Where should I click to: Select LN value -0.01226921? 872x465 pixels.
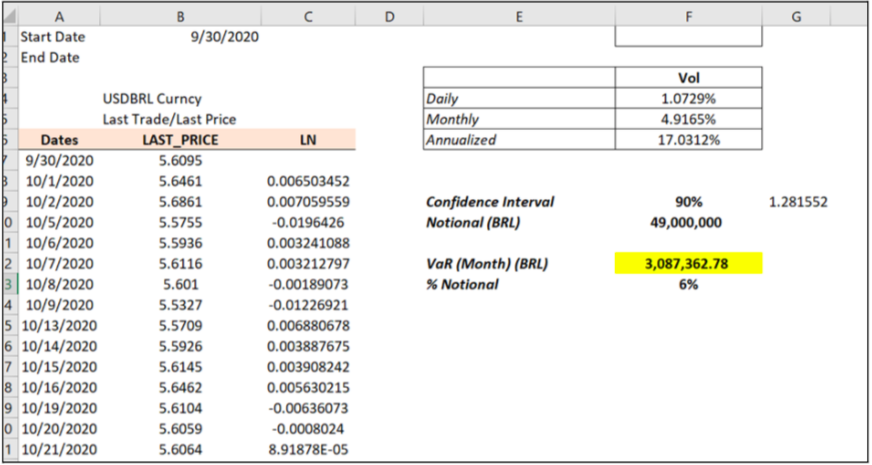point(308,305)
